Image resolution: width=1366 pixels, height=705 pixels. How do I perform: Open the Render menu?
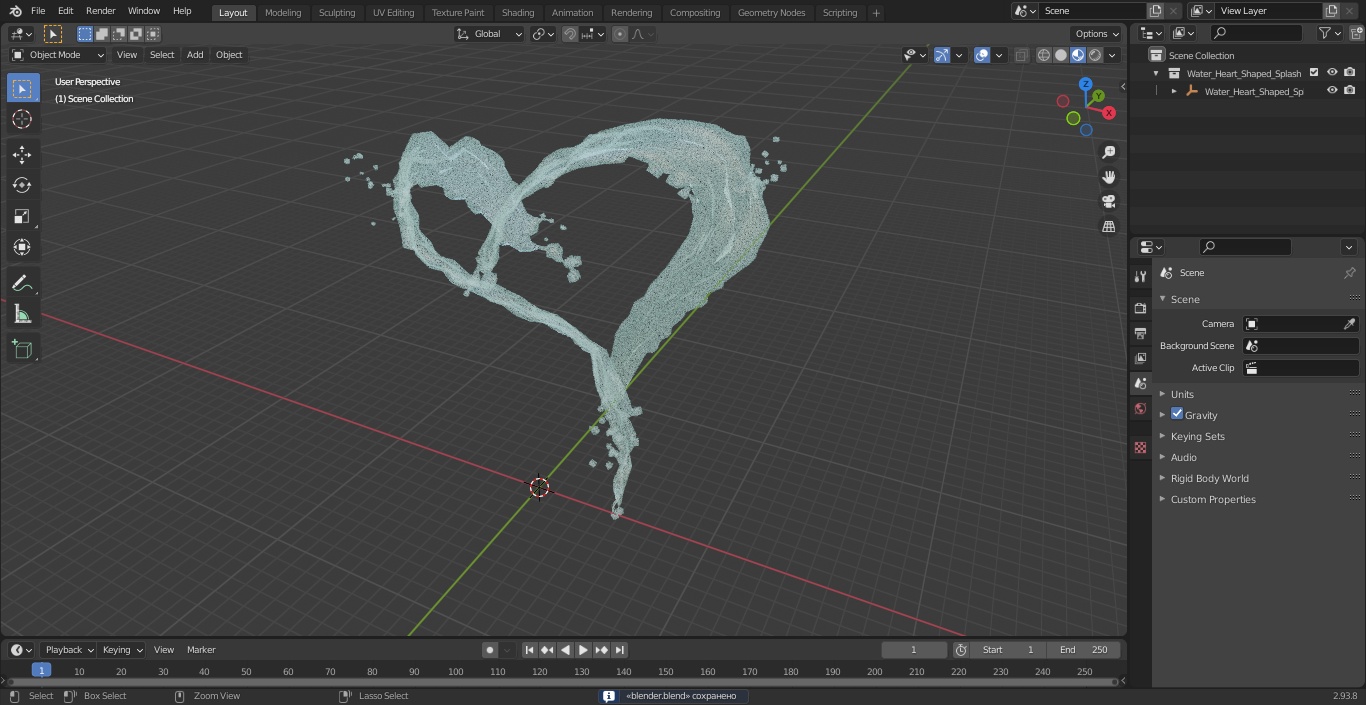(100, 11)
